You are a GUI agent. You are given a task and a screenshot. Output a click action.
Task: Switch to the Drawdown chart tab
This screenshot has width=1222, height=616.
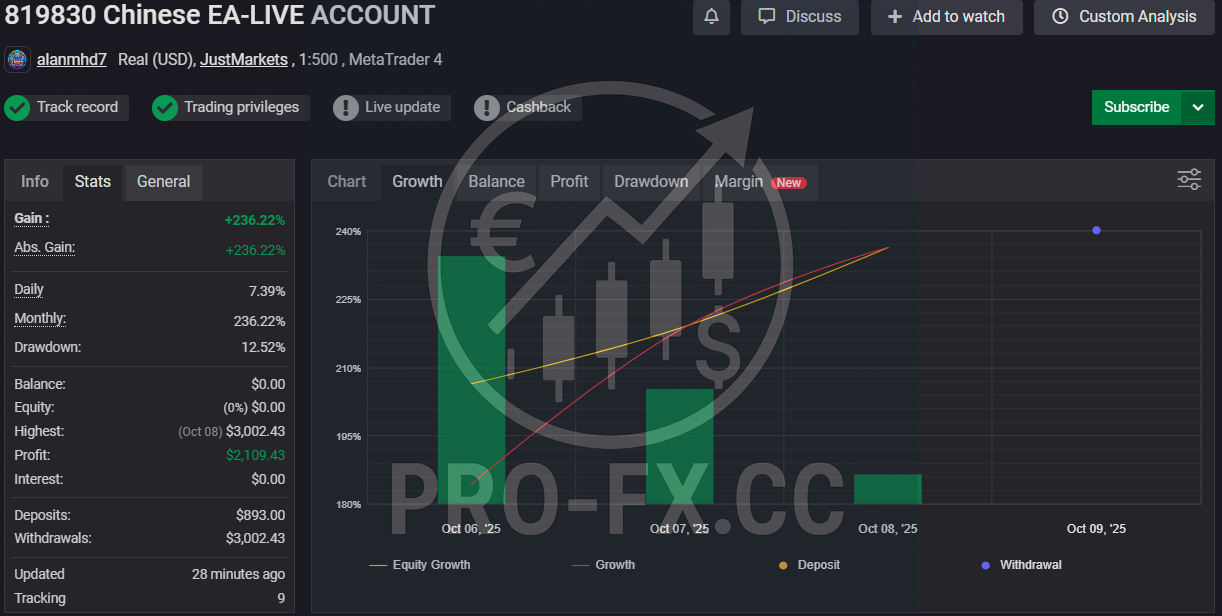[651, 182]
